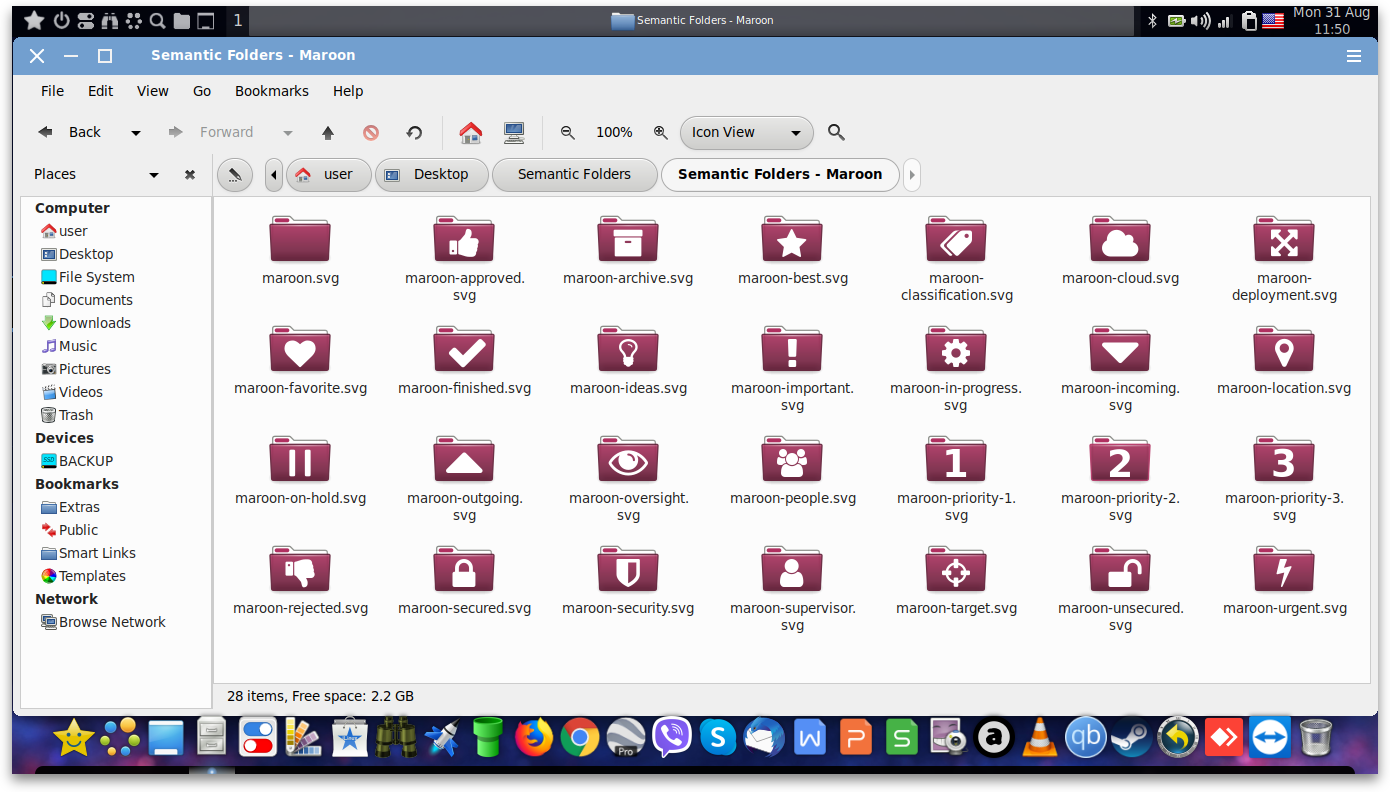Launch VLC media player from the dock
This screenshot has width=1390, height=792.
click(x=1041, y=738)
